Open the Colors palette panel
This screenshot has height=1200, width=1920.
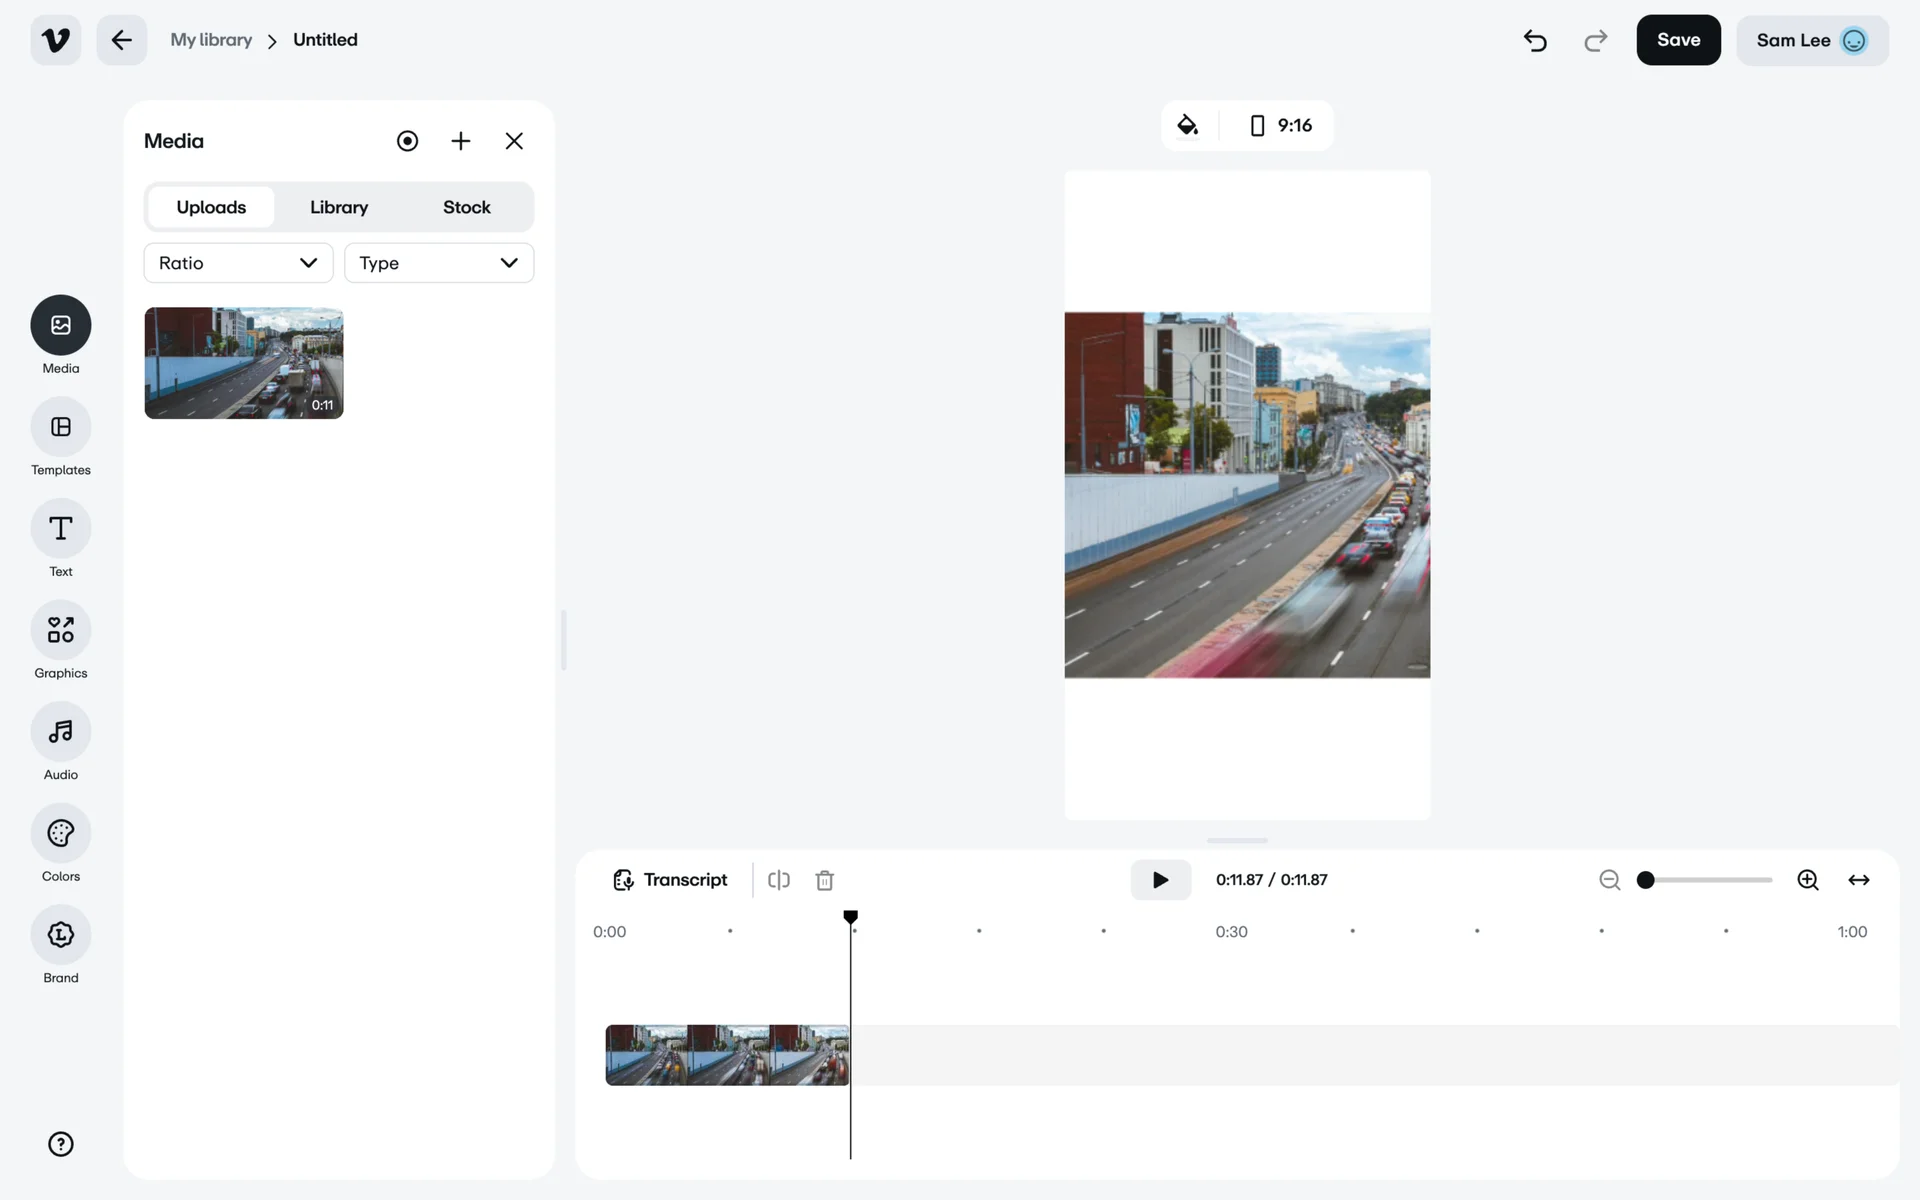click(x=60, y=833)
